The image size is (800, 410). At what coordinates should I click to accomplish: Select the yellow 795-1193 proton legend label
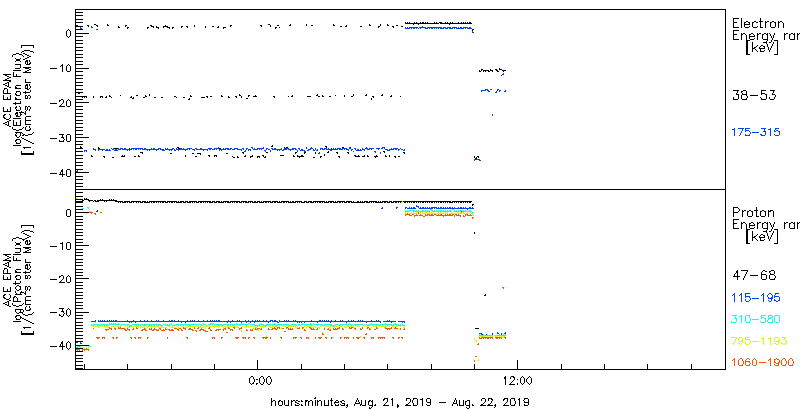[759, 341]
